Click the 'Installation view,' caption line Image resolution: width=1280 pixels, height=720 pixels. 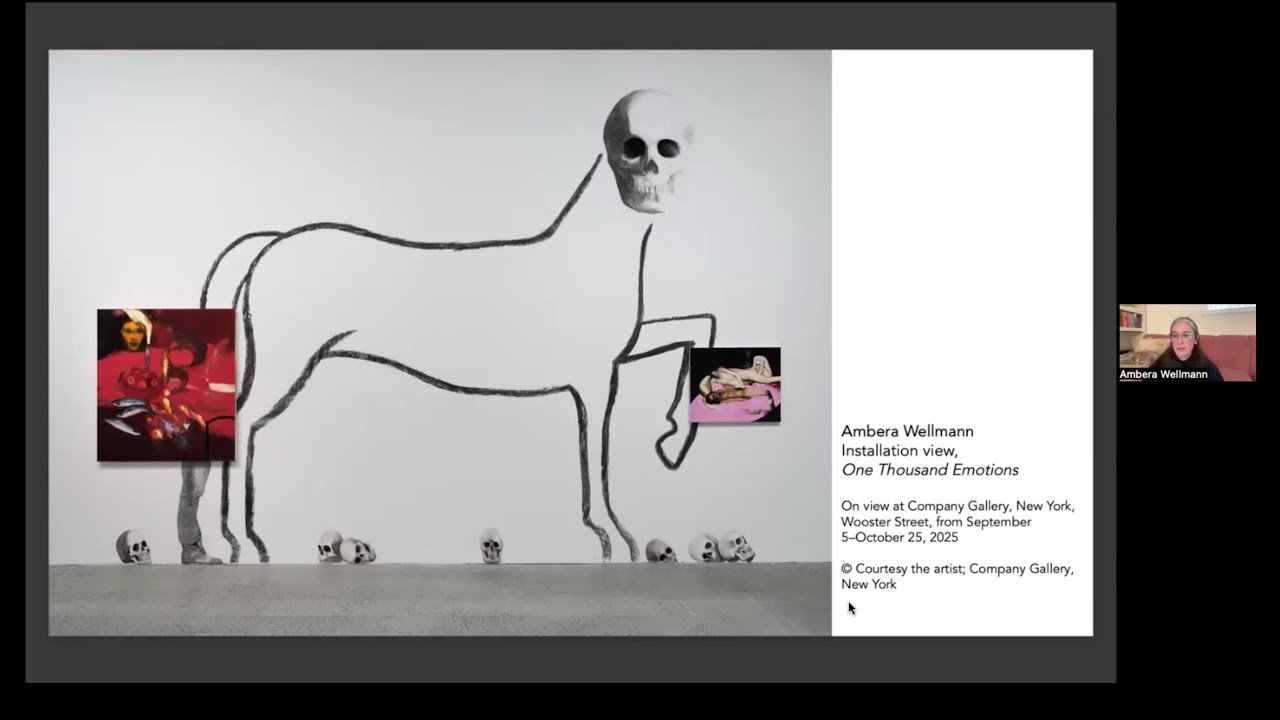point(899,451)
